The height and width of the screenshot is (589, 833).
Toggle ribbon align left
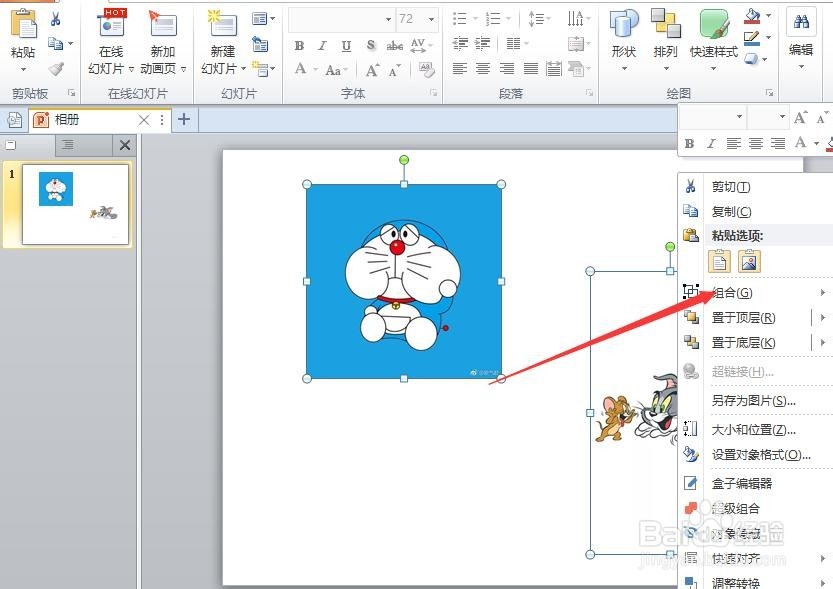460,69
